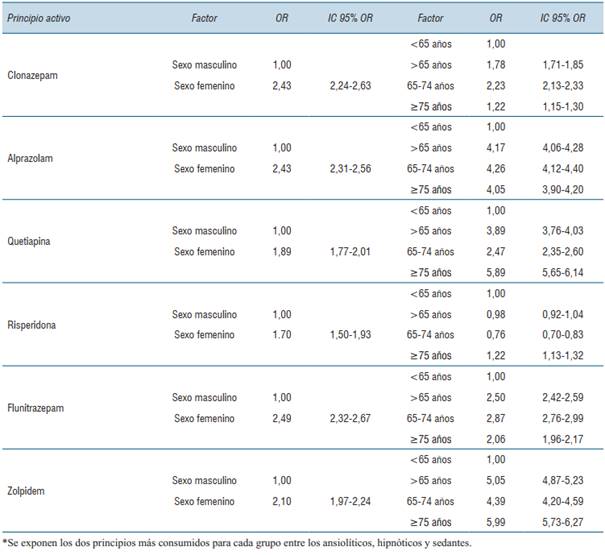The height and width of the screenshot is (555, 605).
Task: Select the Alprazolam row label
Action: [x=32, y=159]
